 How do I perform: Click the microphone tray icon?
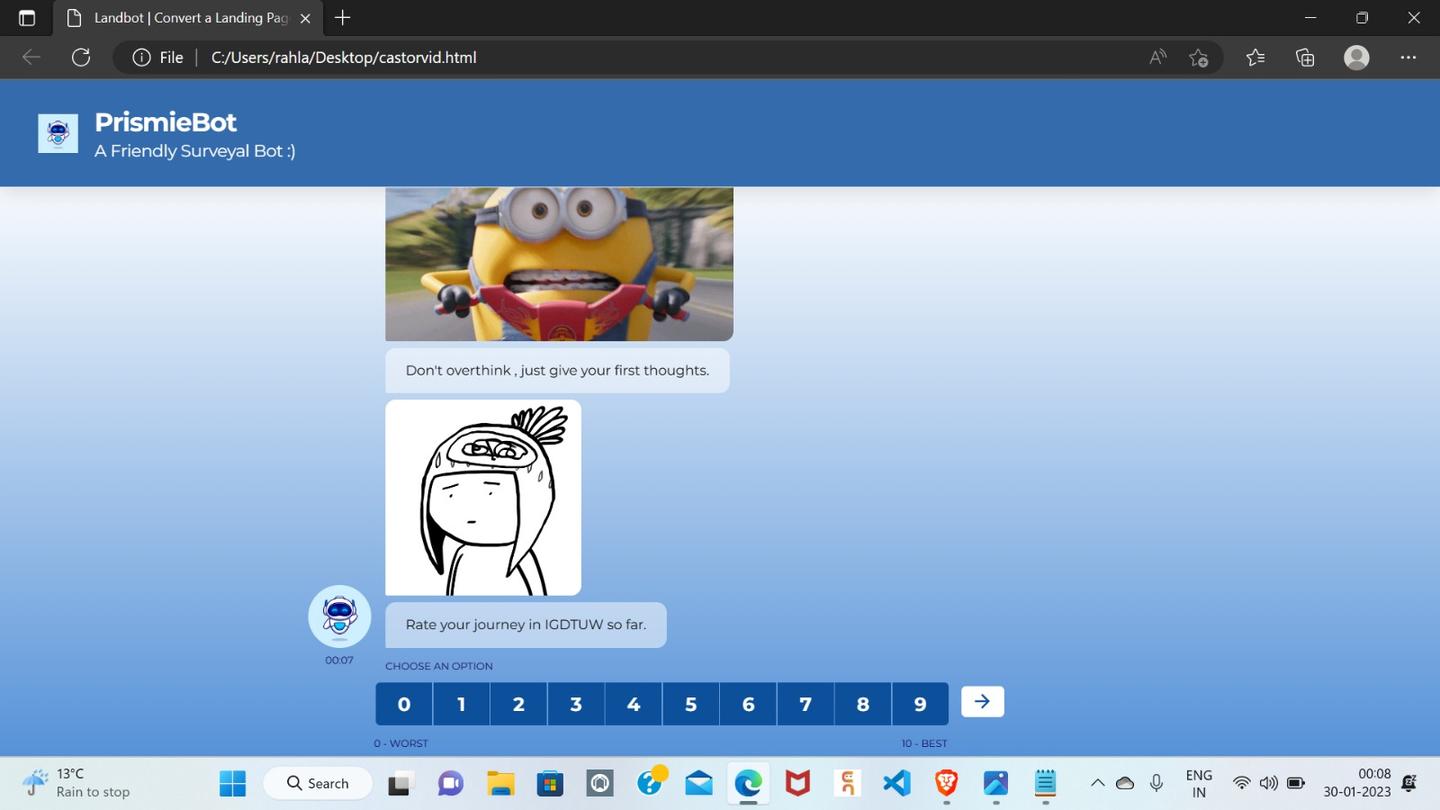tap(1156, 783)
